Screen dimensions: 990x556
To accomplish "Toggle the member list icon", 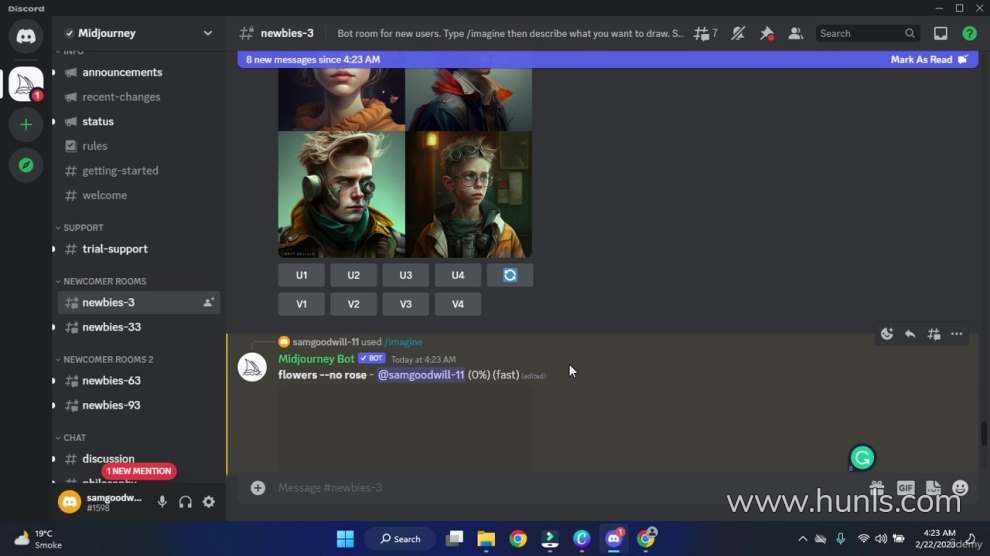I will [796, 33].
